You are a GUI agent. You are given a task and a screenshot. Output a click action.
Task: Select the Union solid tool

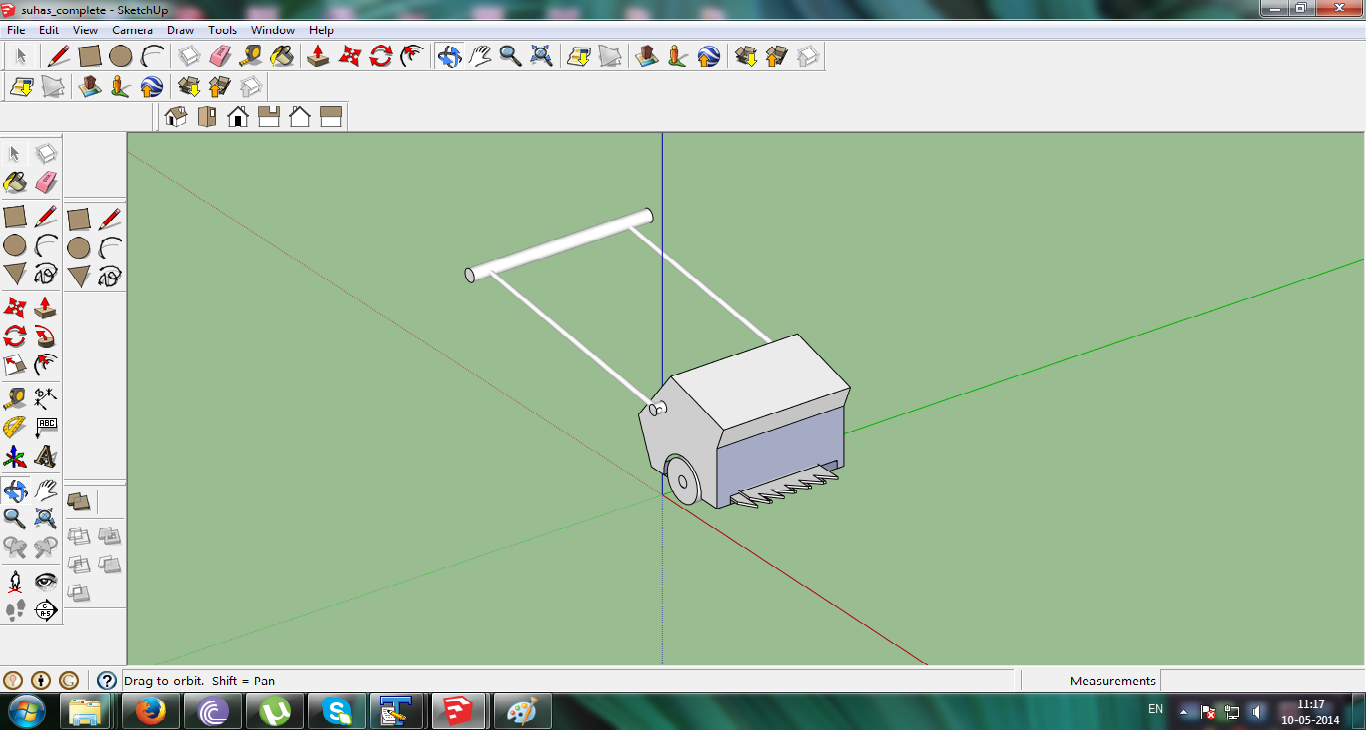point(110,536)
